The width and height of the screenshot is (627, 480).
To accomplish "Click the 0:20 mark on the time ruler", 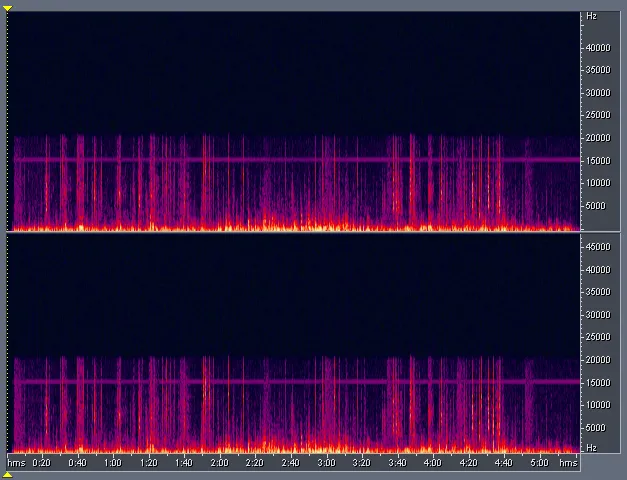I will point(42,463).
